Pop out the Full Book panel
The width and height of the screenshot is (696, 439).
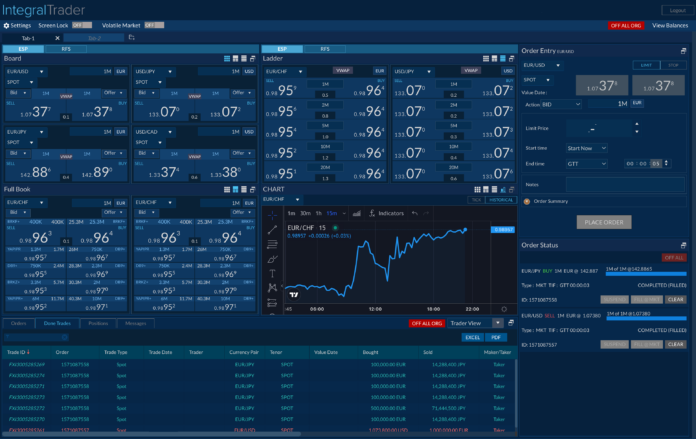253,190
